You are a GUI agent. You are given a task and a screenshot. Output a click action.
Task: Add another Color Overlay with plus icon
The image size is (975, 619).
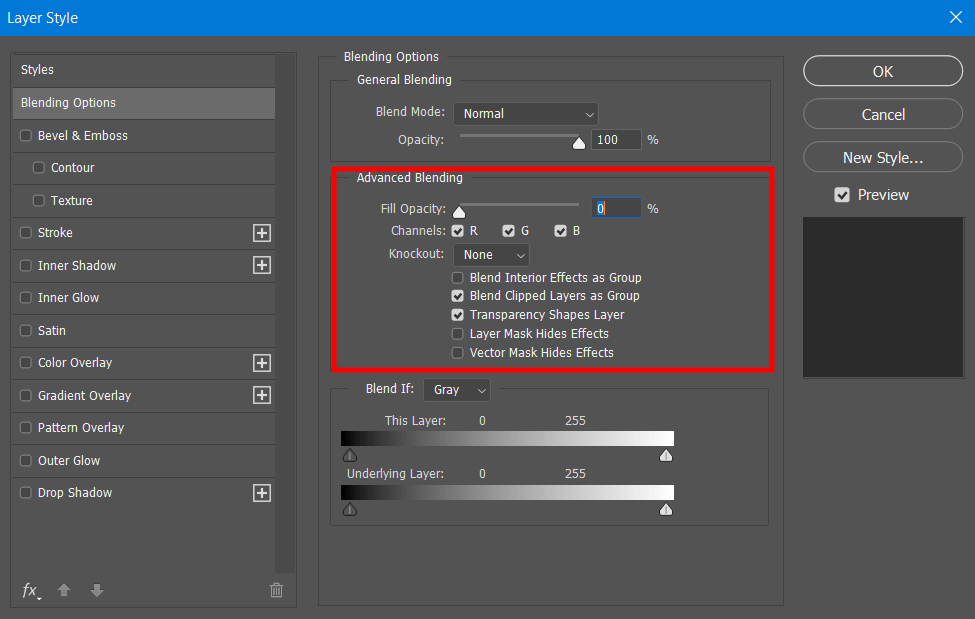pyautogui.click(x=262, y=363)
